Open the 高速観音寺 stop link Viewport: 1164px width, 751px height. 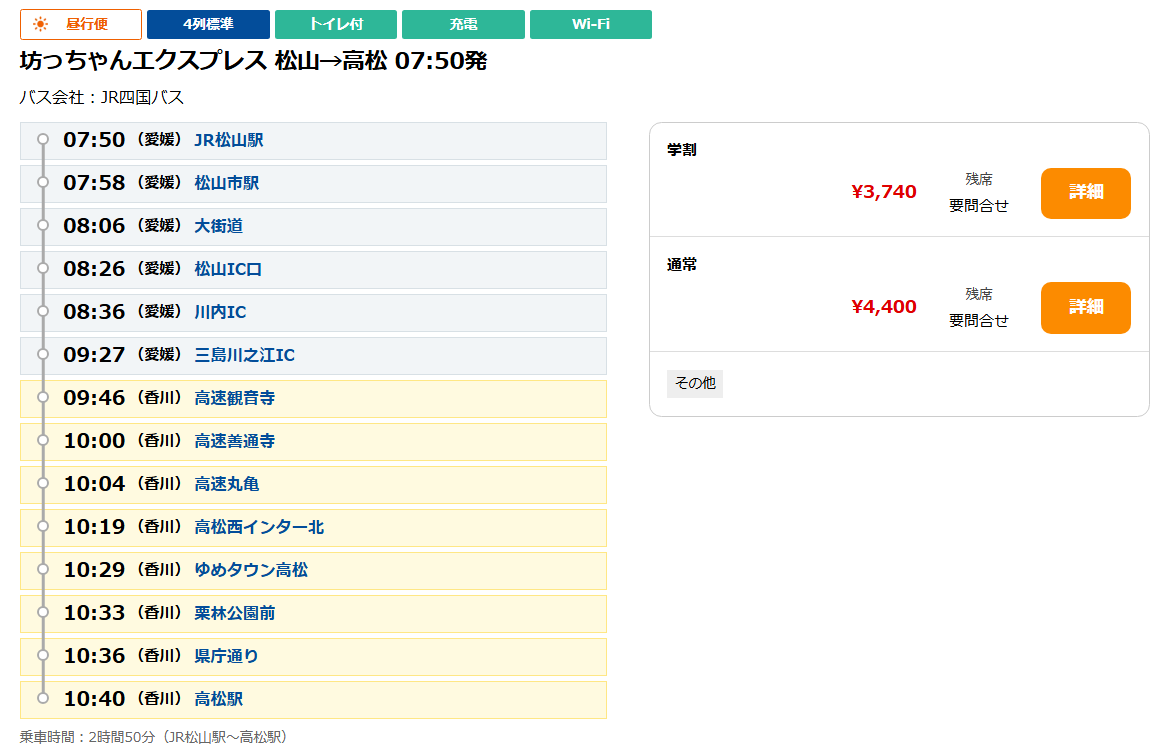[235, 399]
